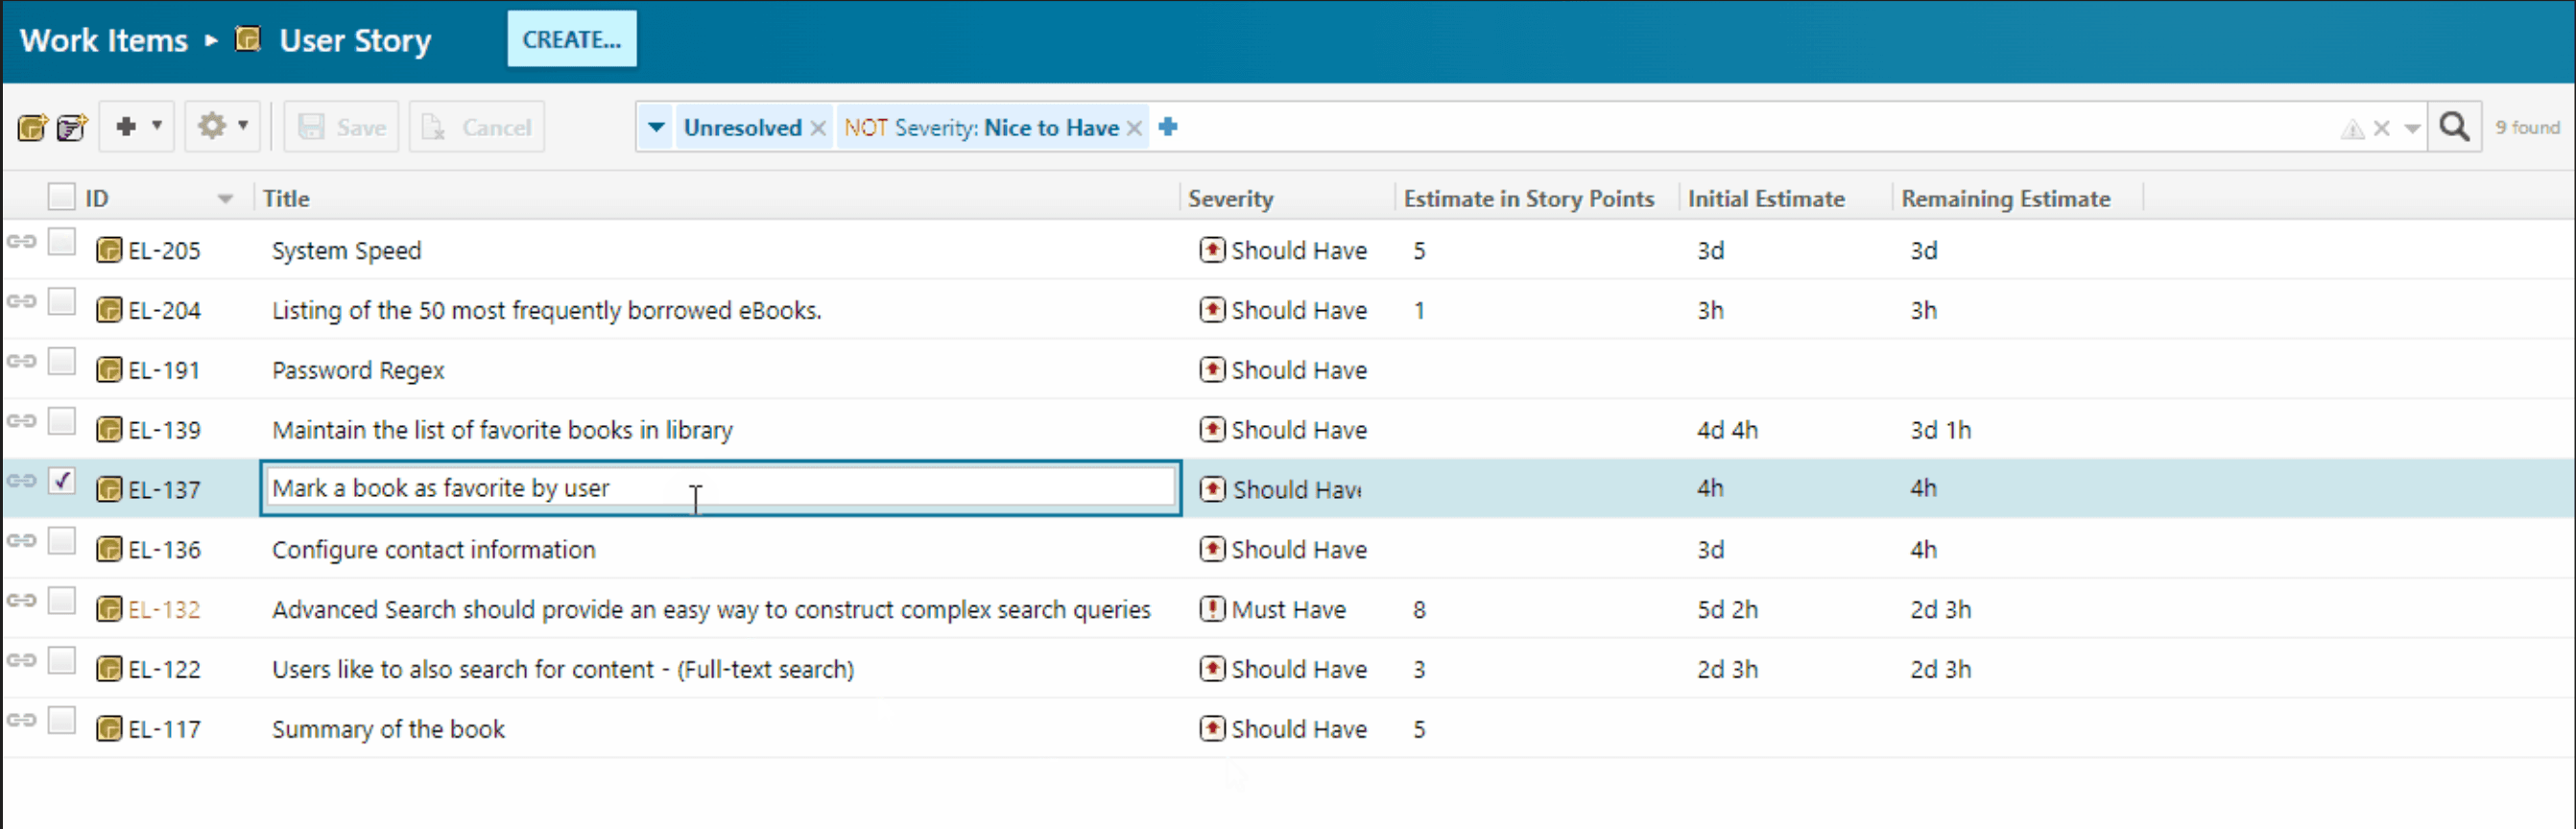Click the first work item icon in toolbar
The width and height of the screenshot is (2576, 829).
coord(32,128)
